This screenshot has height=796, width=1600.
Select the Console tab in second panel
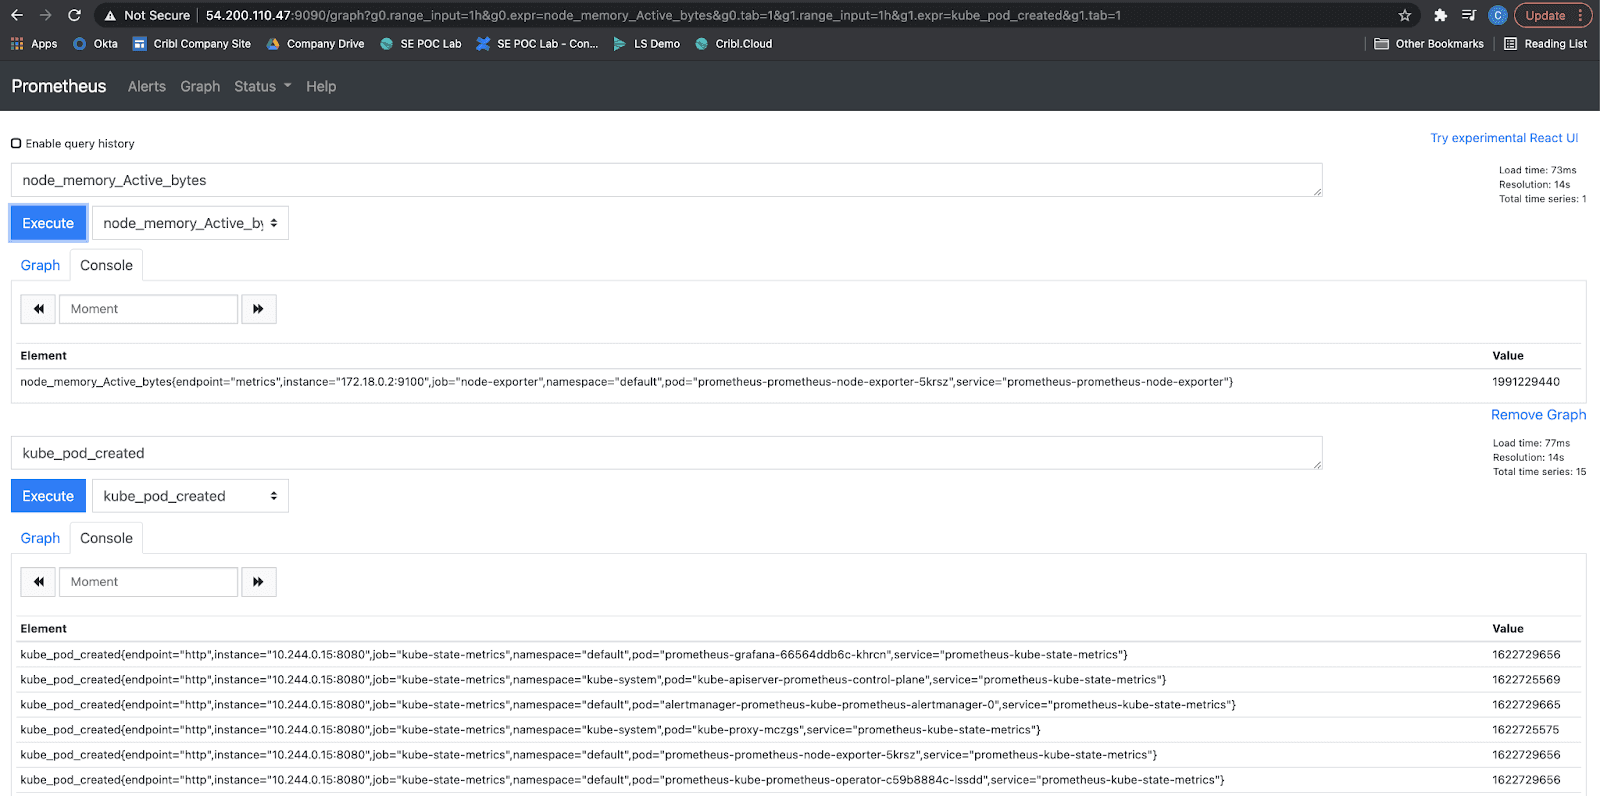(x=106, y=538)
